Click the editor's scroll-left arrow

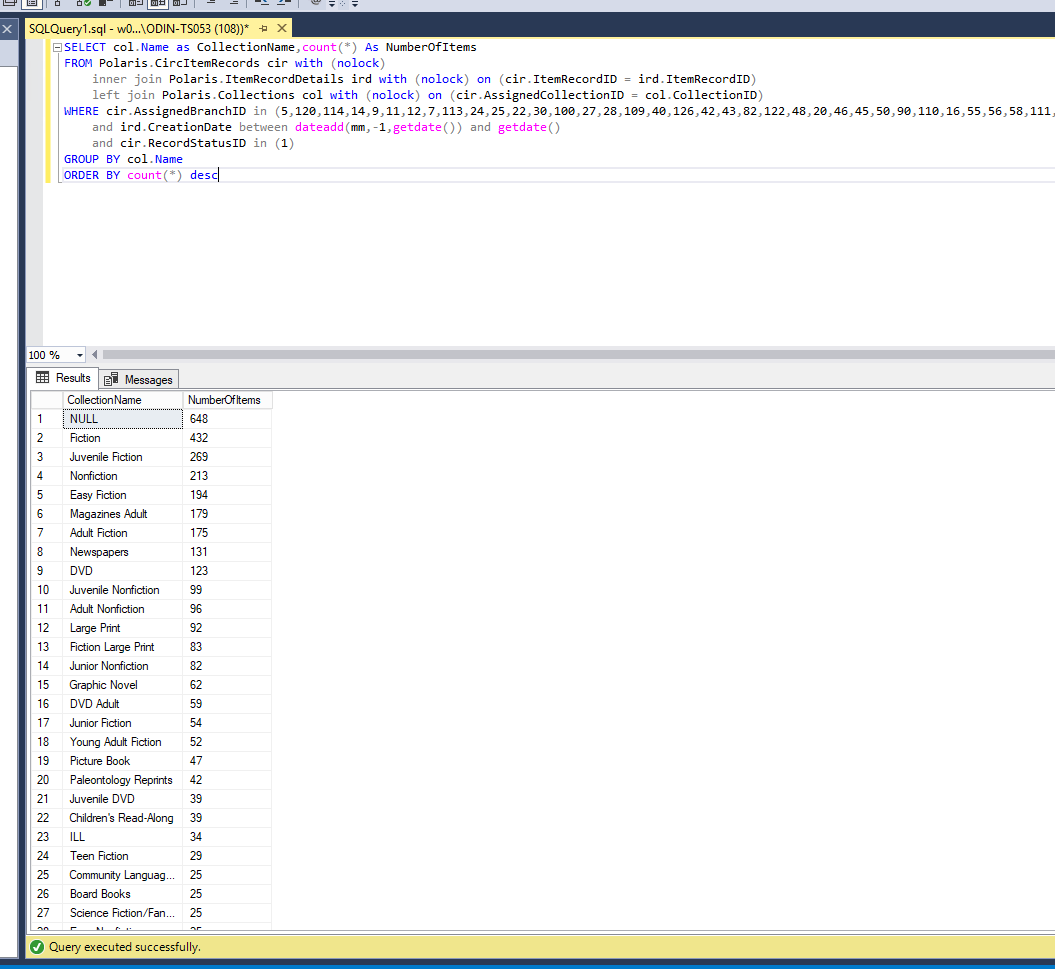click(95, 355)
